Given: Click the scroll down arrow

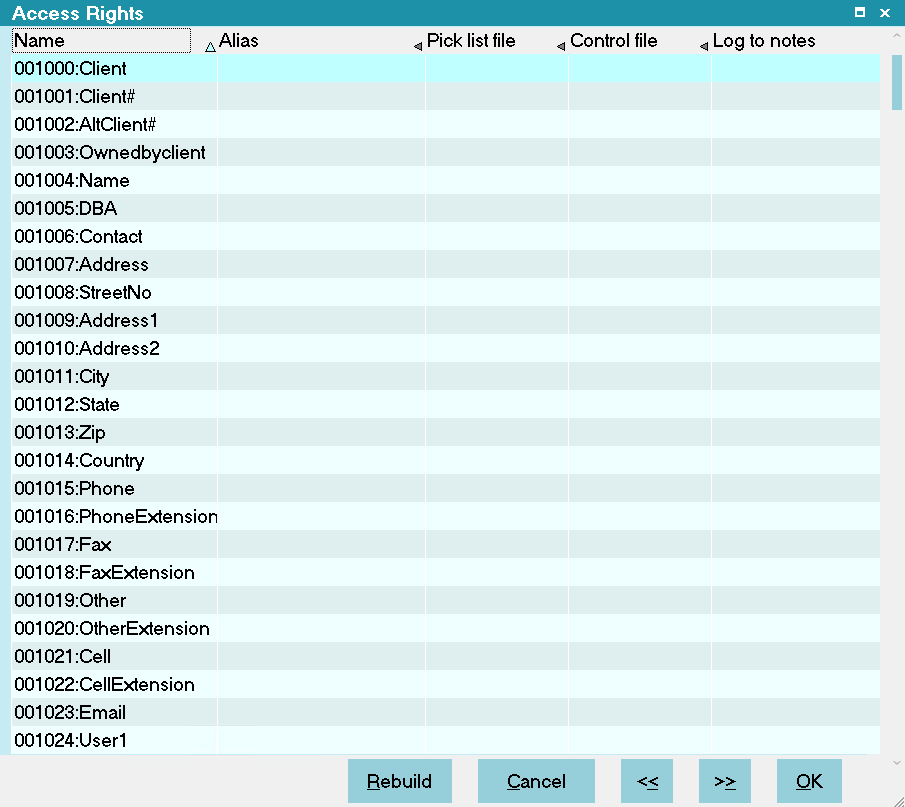Looking at the screenshot, I should [897, 763].
